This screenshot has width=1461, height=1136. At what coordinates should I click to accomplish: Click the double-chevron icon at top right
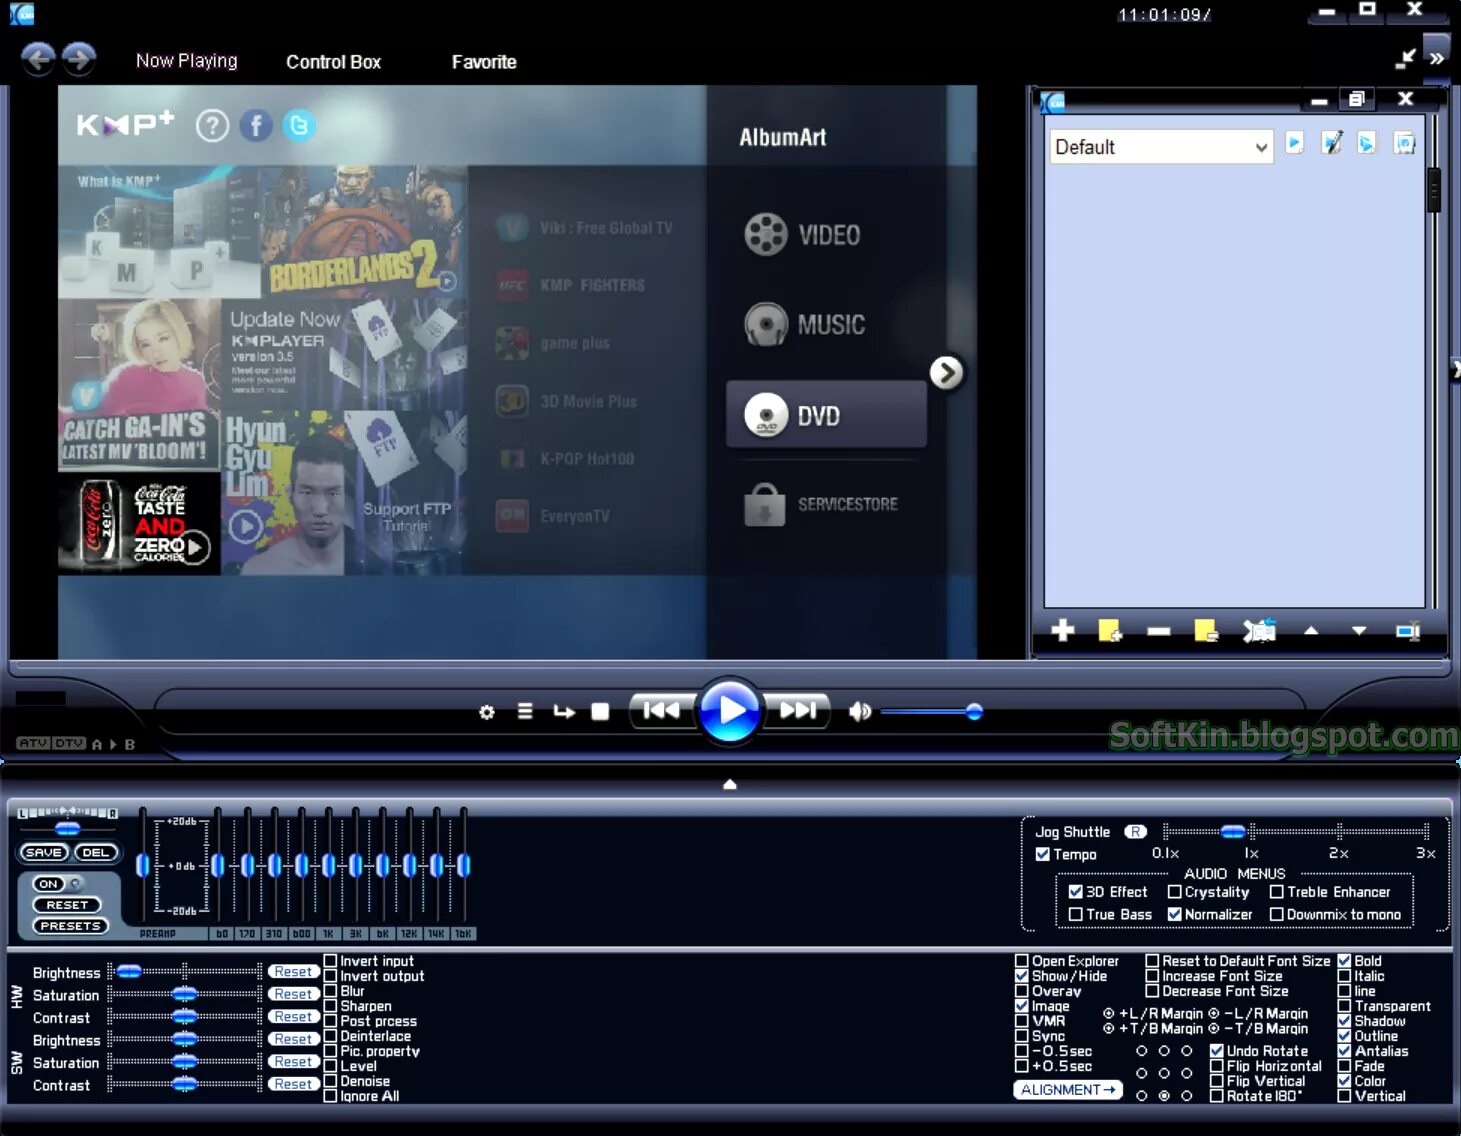[x=1437, y=58]
